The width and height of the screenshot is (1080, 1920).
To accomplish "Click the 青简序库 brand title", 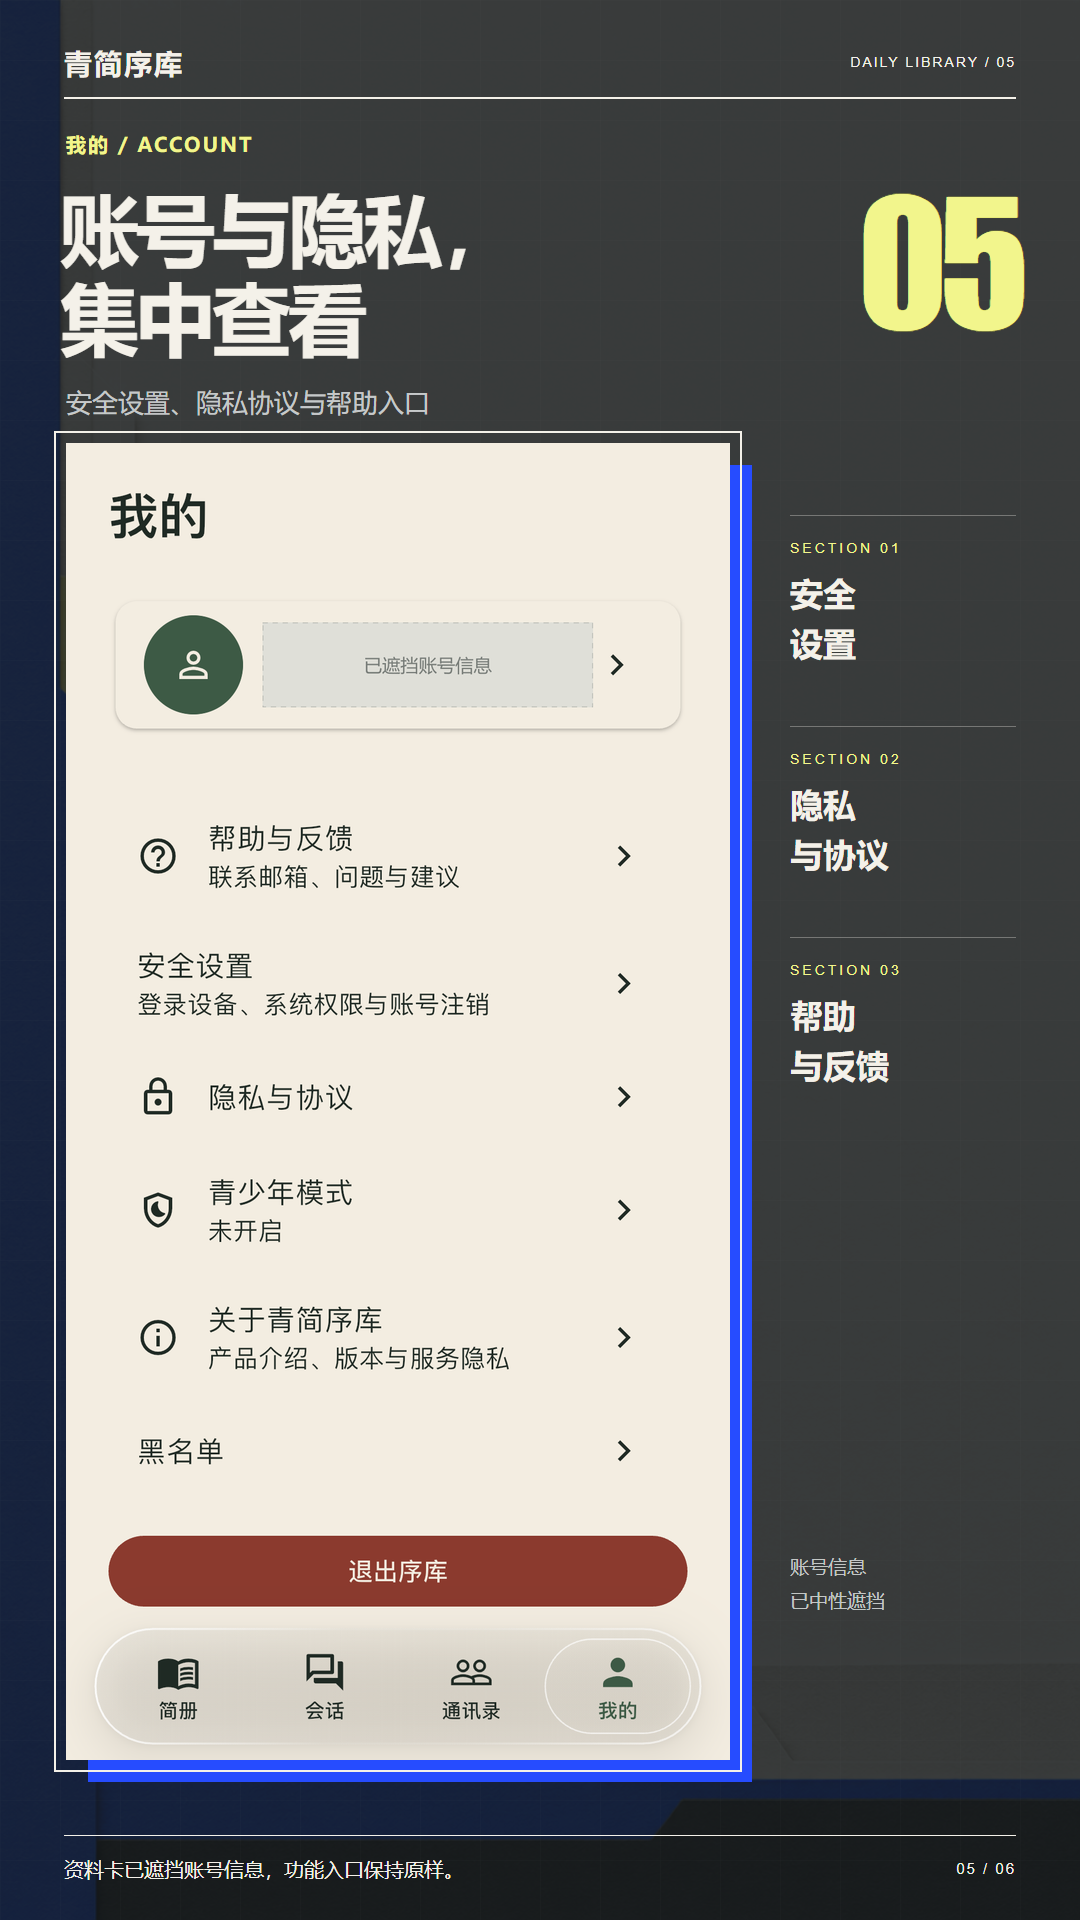I will click(x=123, y=65).
